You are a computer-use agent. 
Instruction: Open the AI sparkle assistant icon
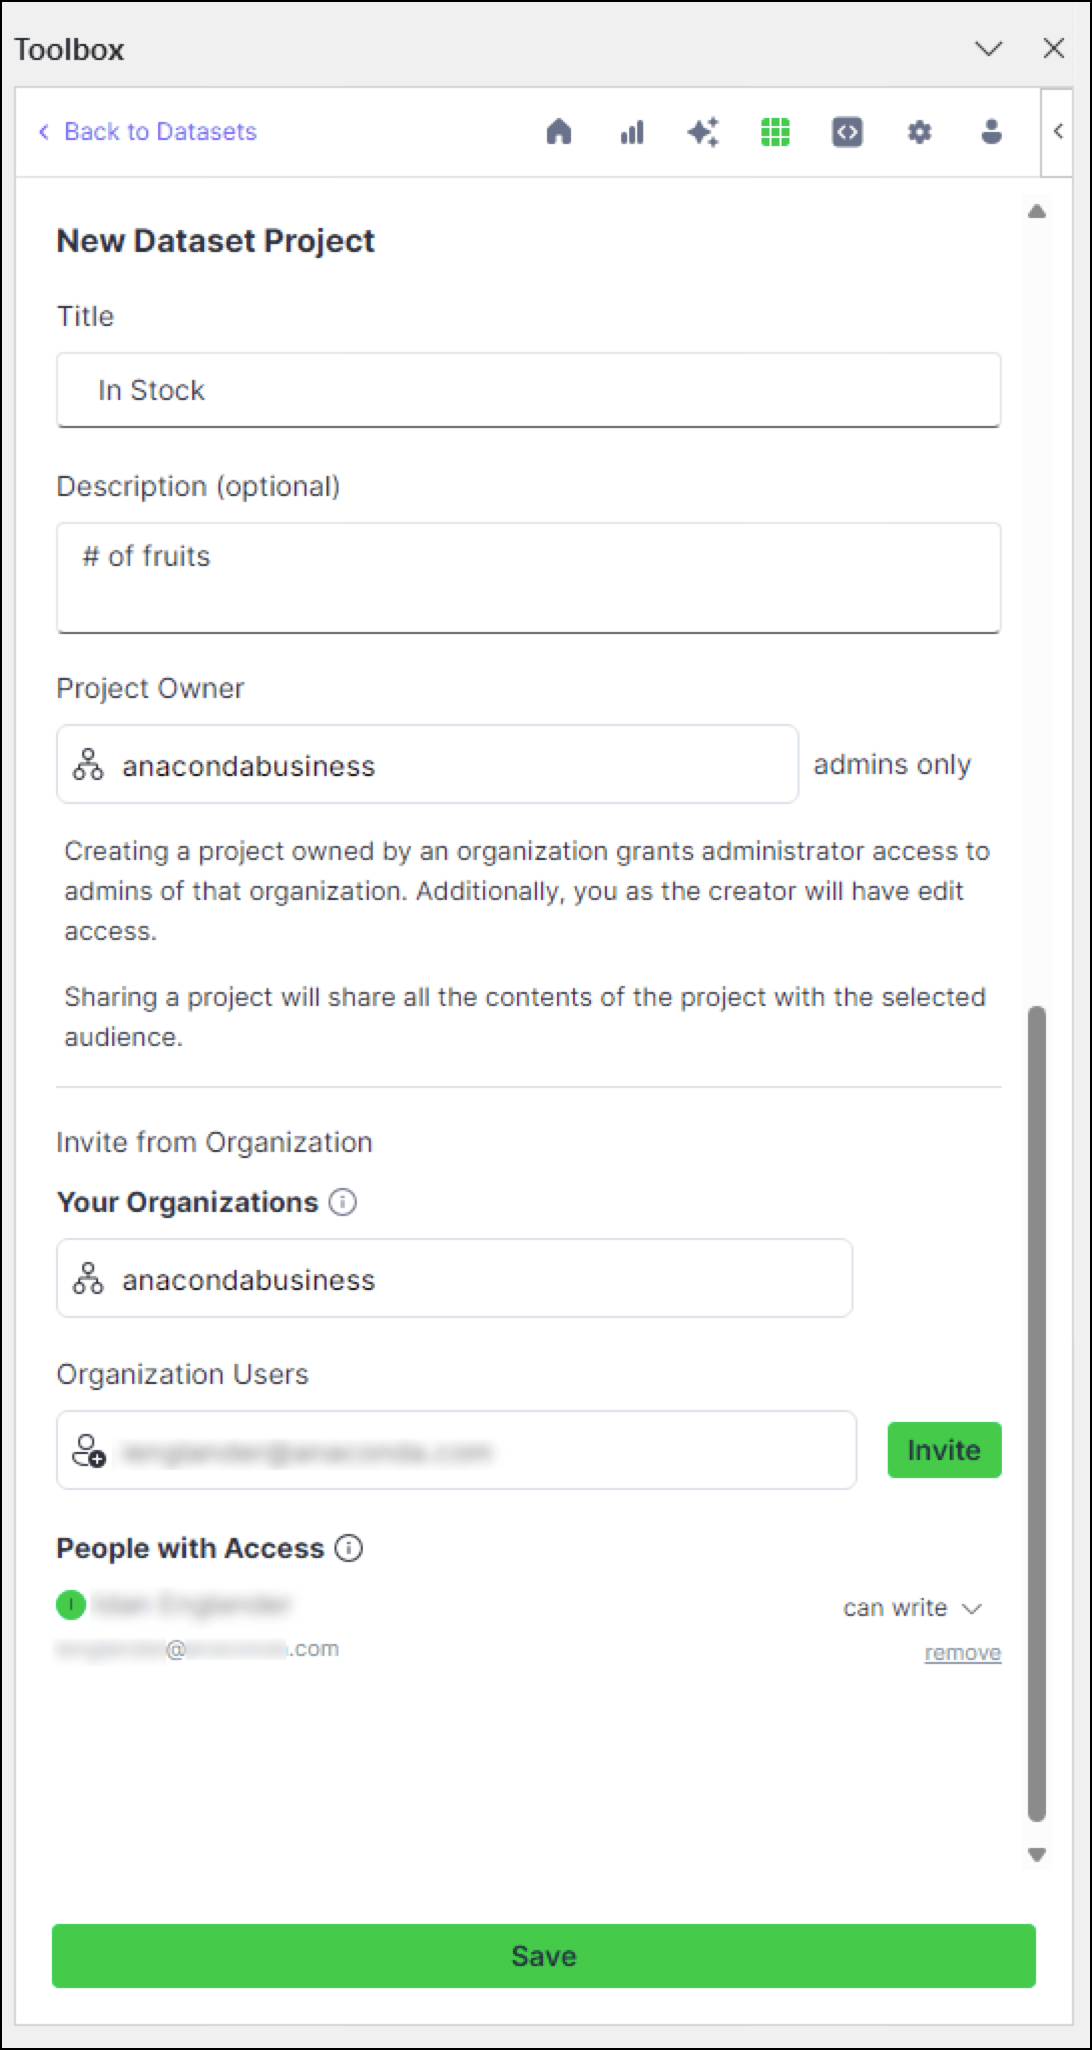[x=704, y=132]
